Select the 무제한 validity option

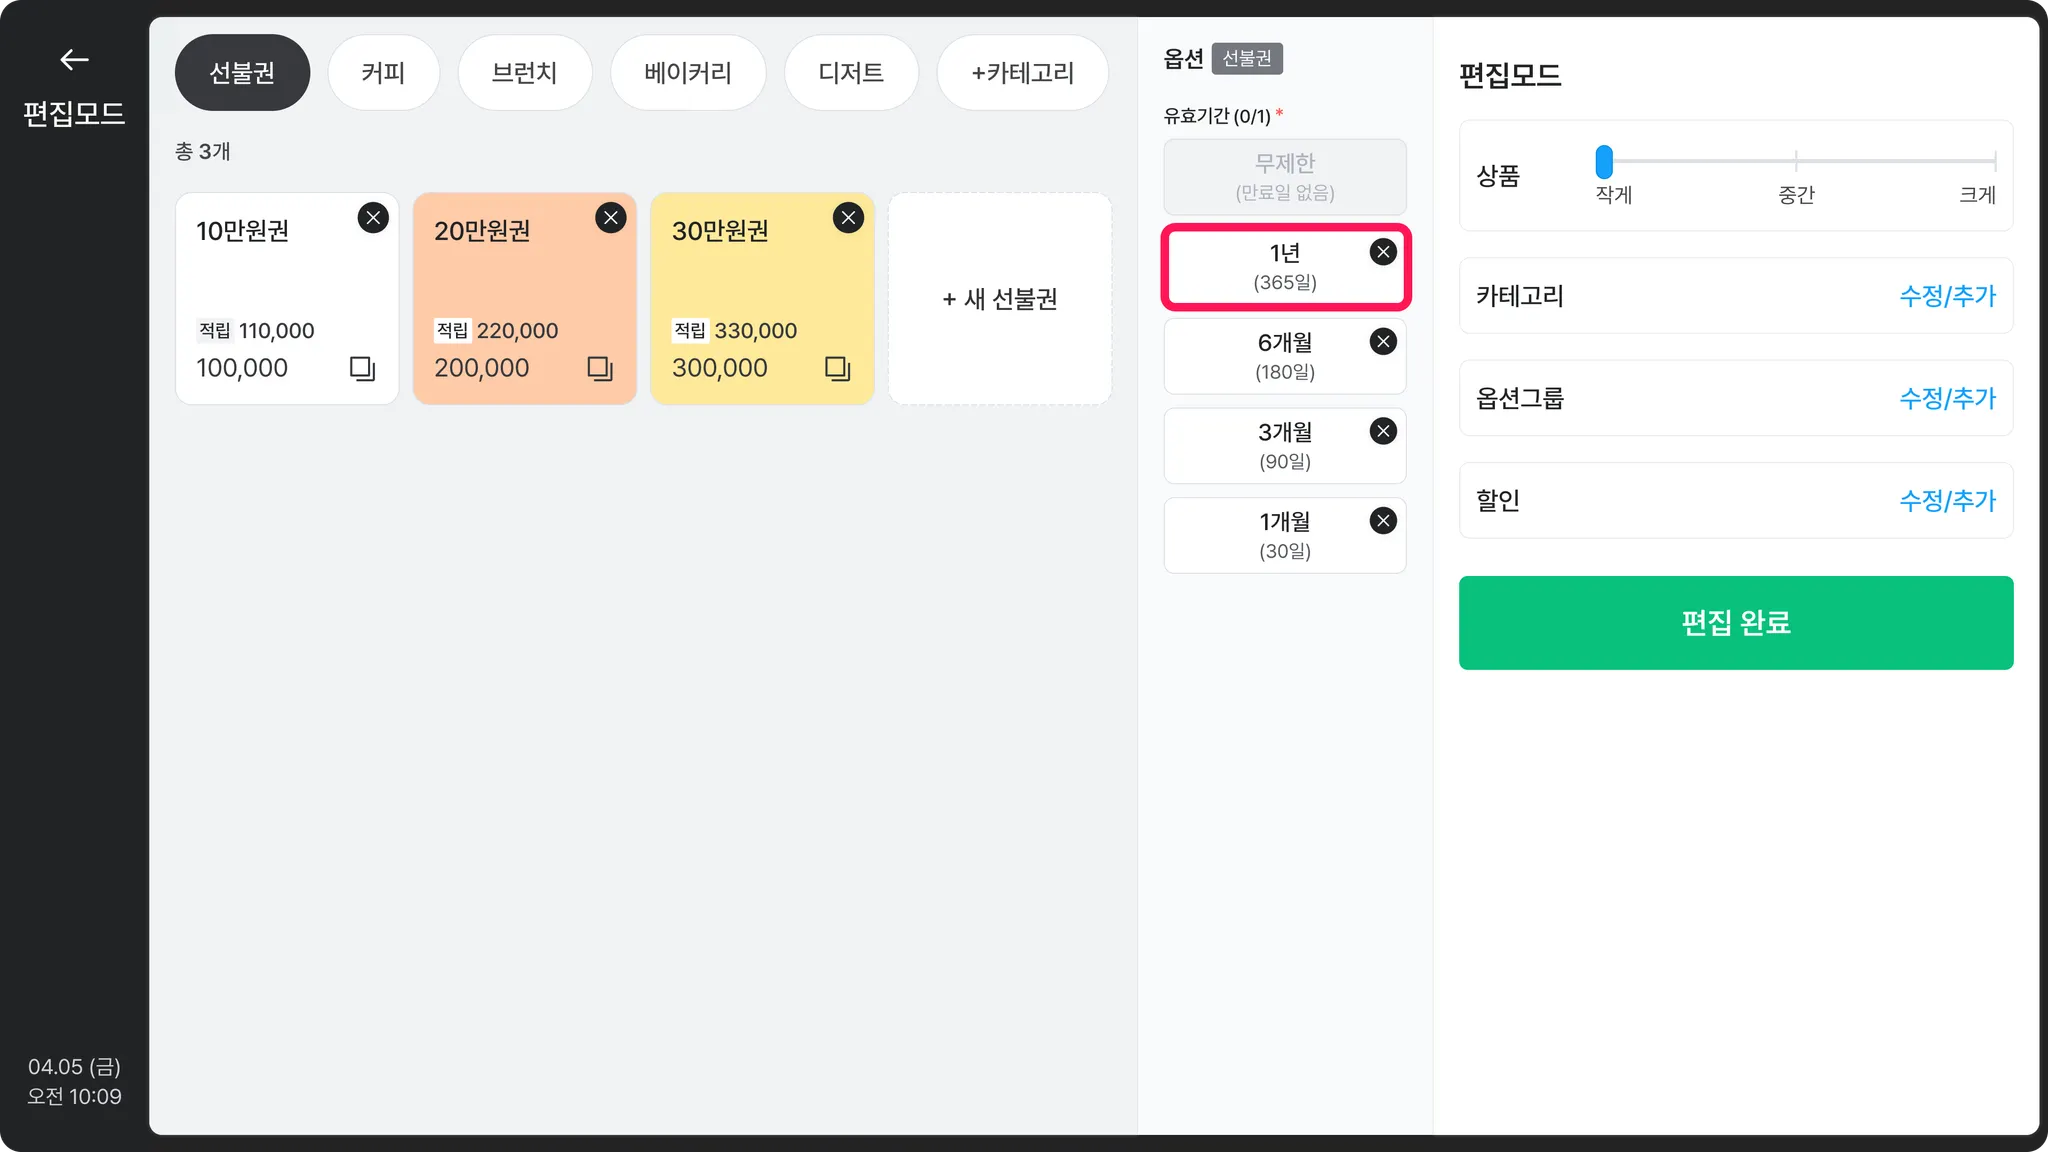coord(1285,176)
